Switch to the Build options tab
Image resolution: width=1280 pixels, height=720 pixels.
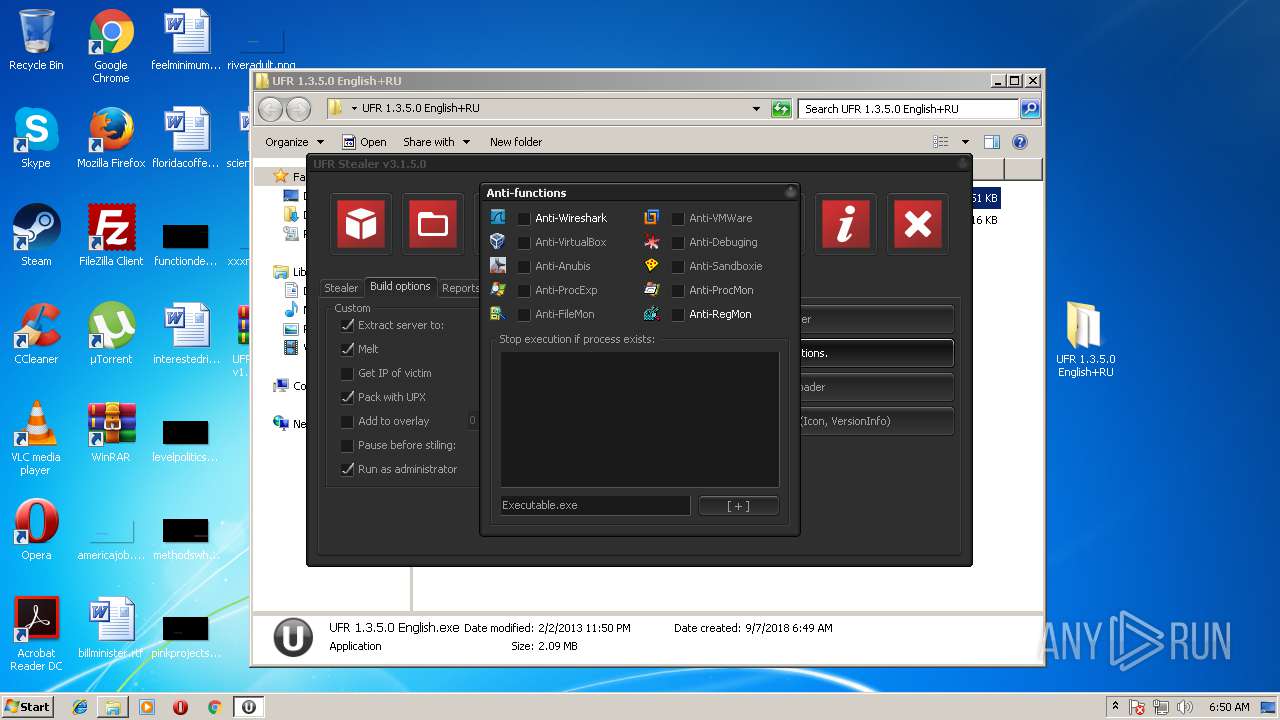click(400, 287)
